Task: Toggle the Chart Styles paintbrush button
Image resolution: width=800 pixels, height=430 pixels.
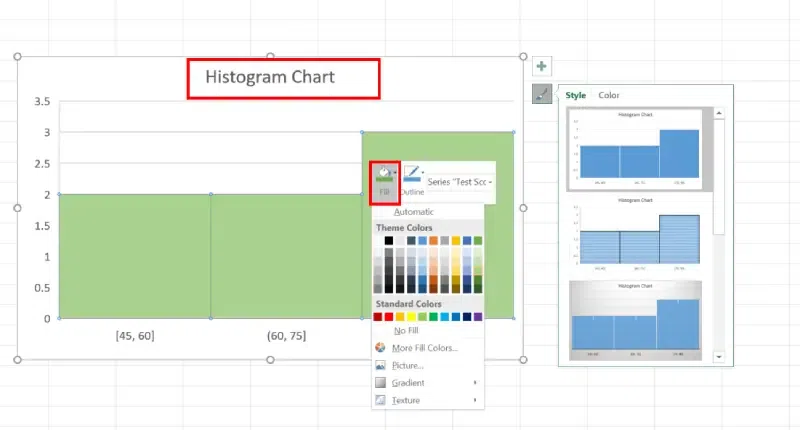Action: point(542,94)
